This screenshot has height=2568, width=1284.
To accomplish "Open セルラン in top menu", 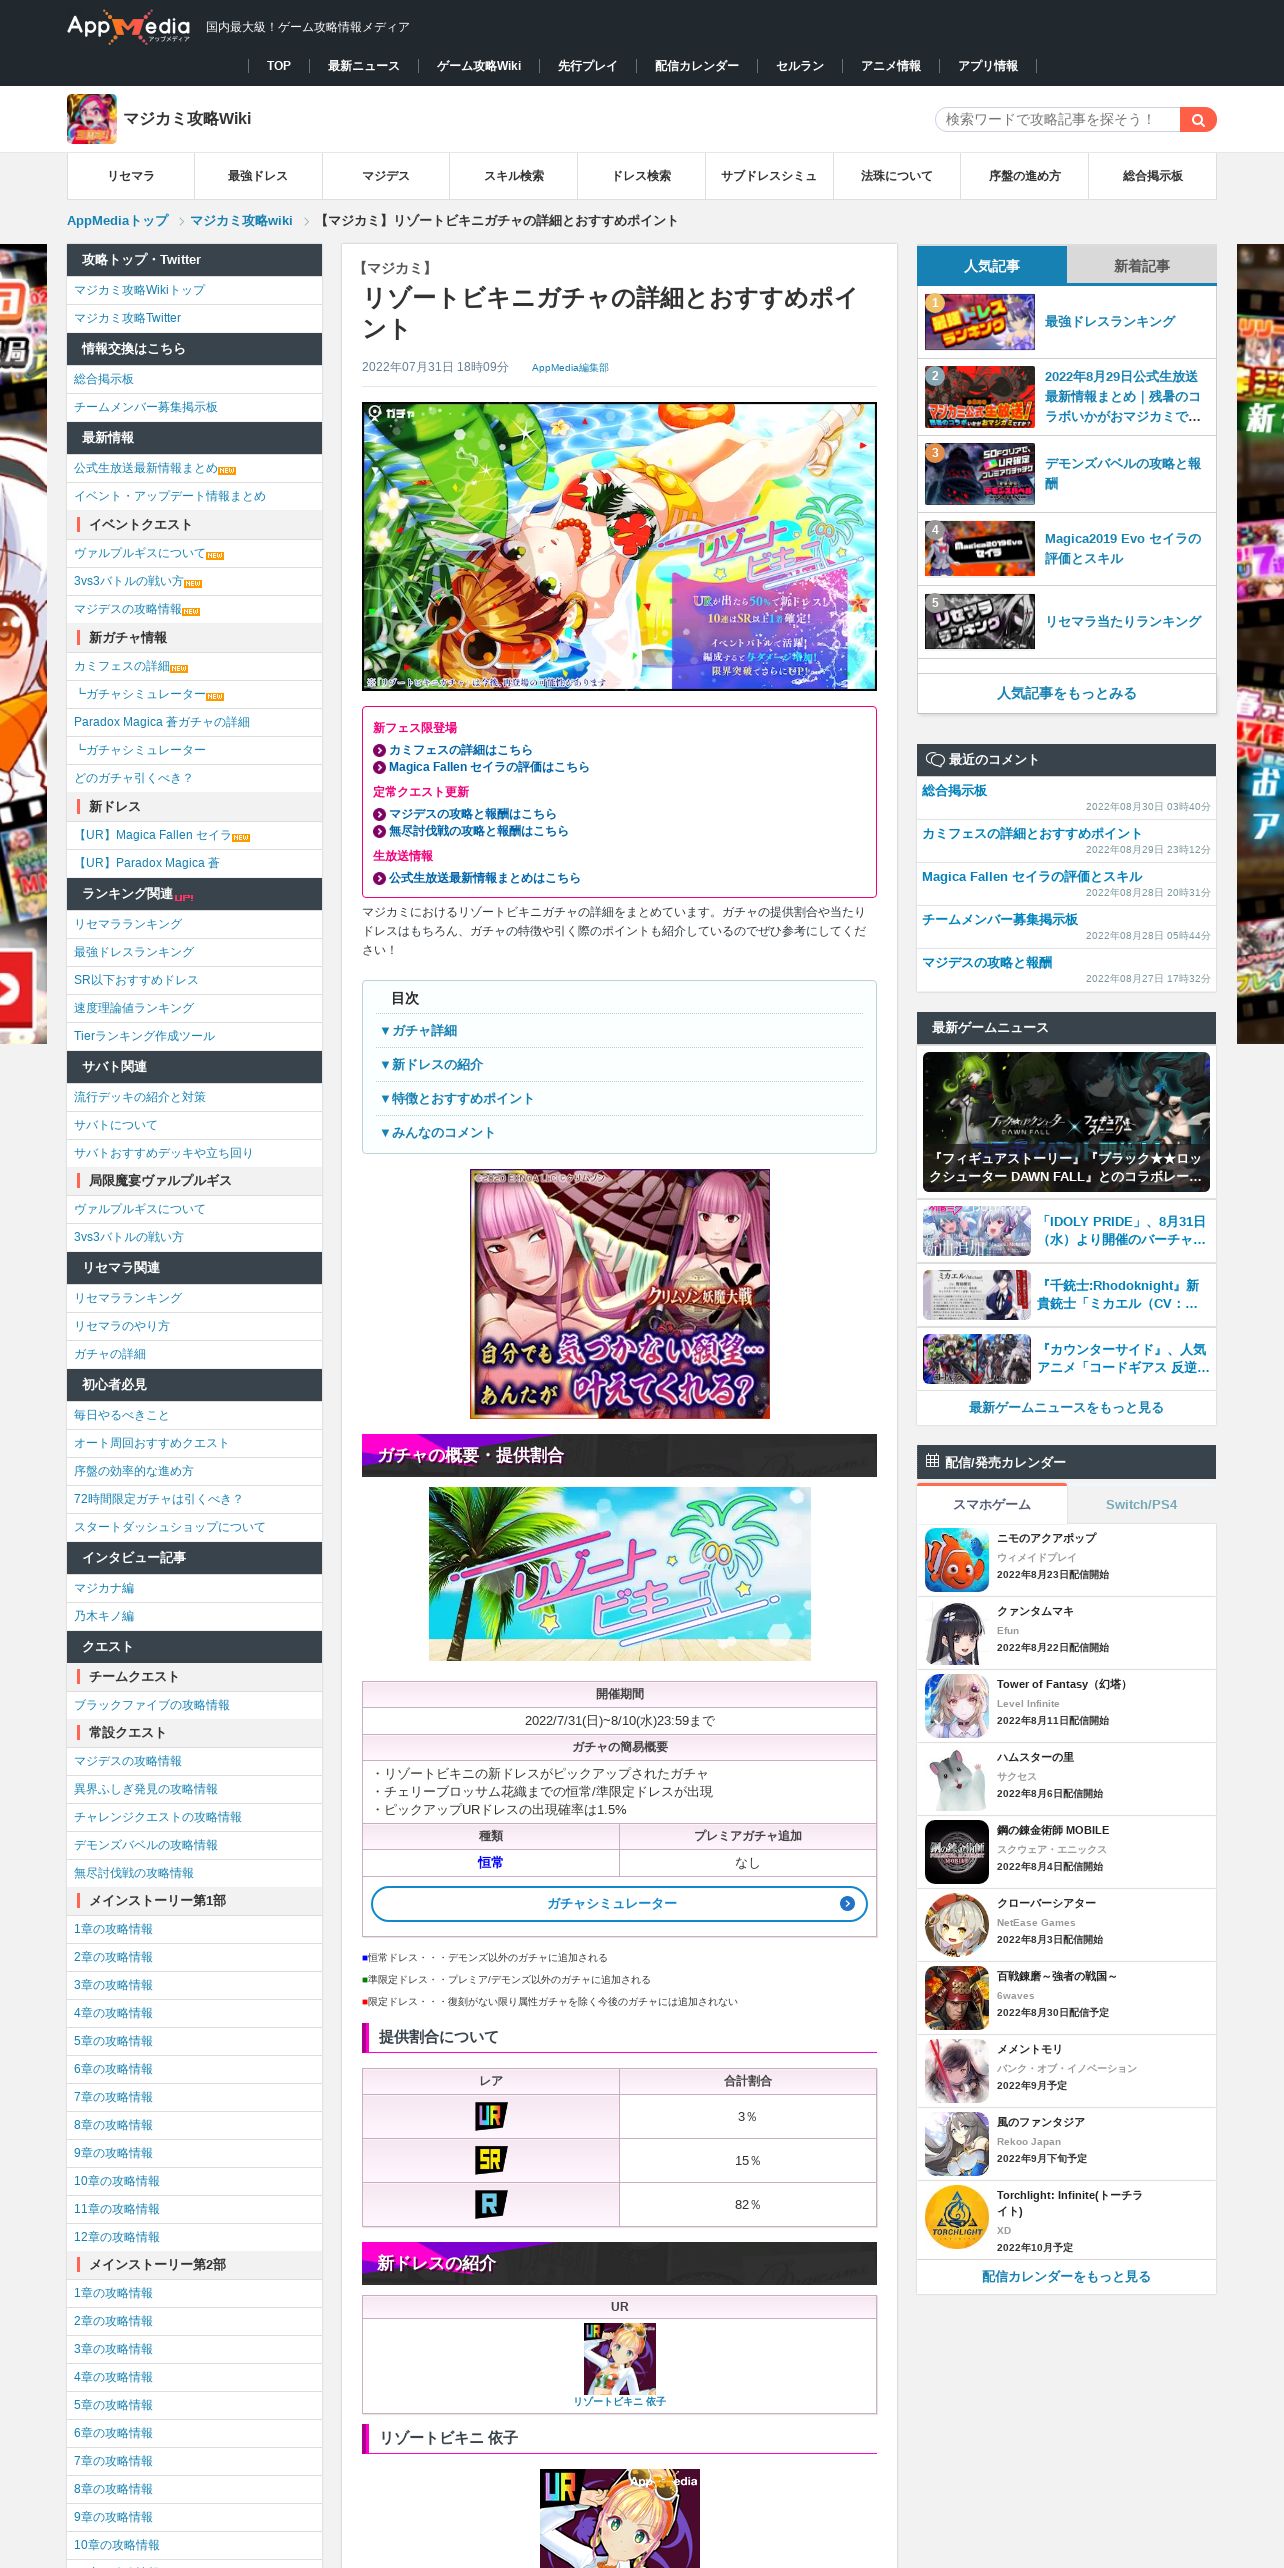I will [x=800, y=66].
